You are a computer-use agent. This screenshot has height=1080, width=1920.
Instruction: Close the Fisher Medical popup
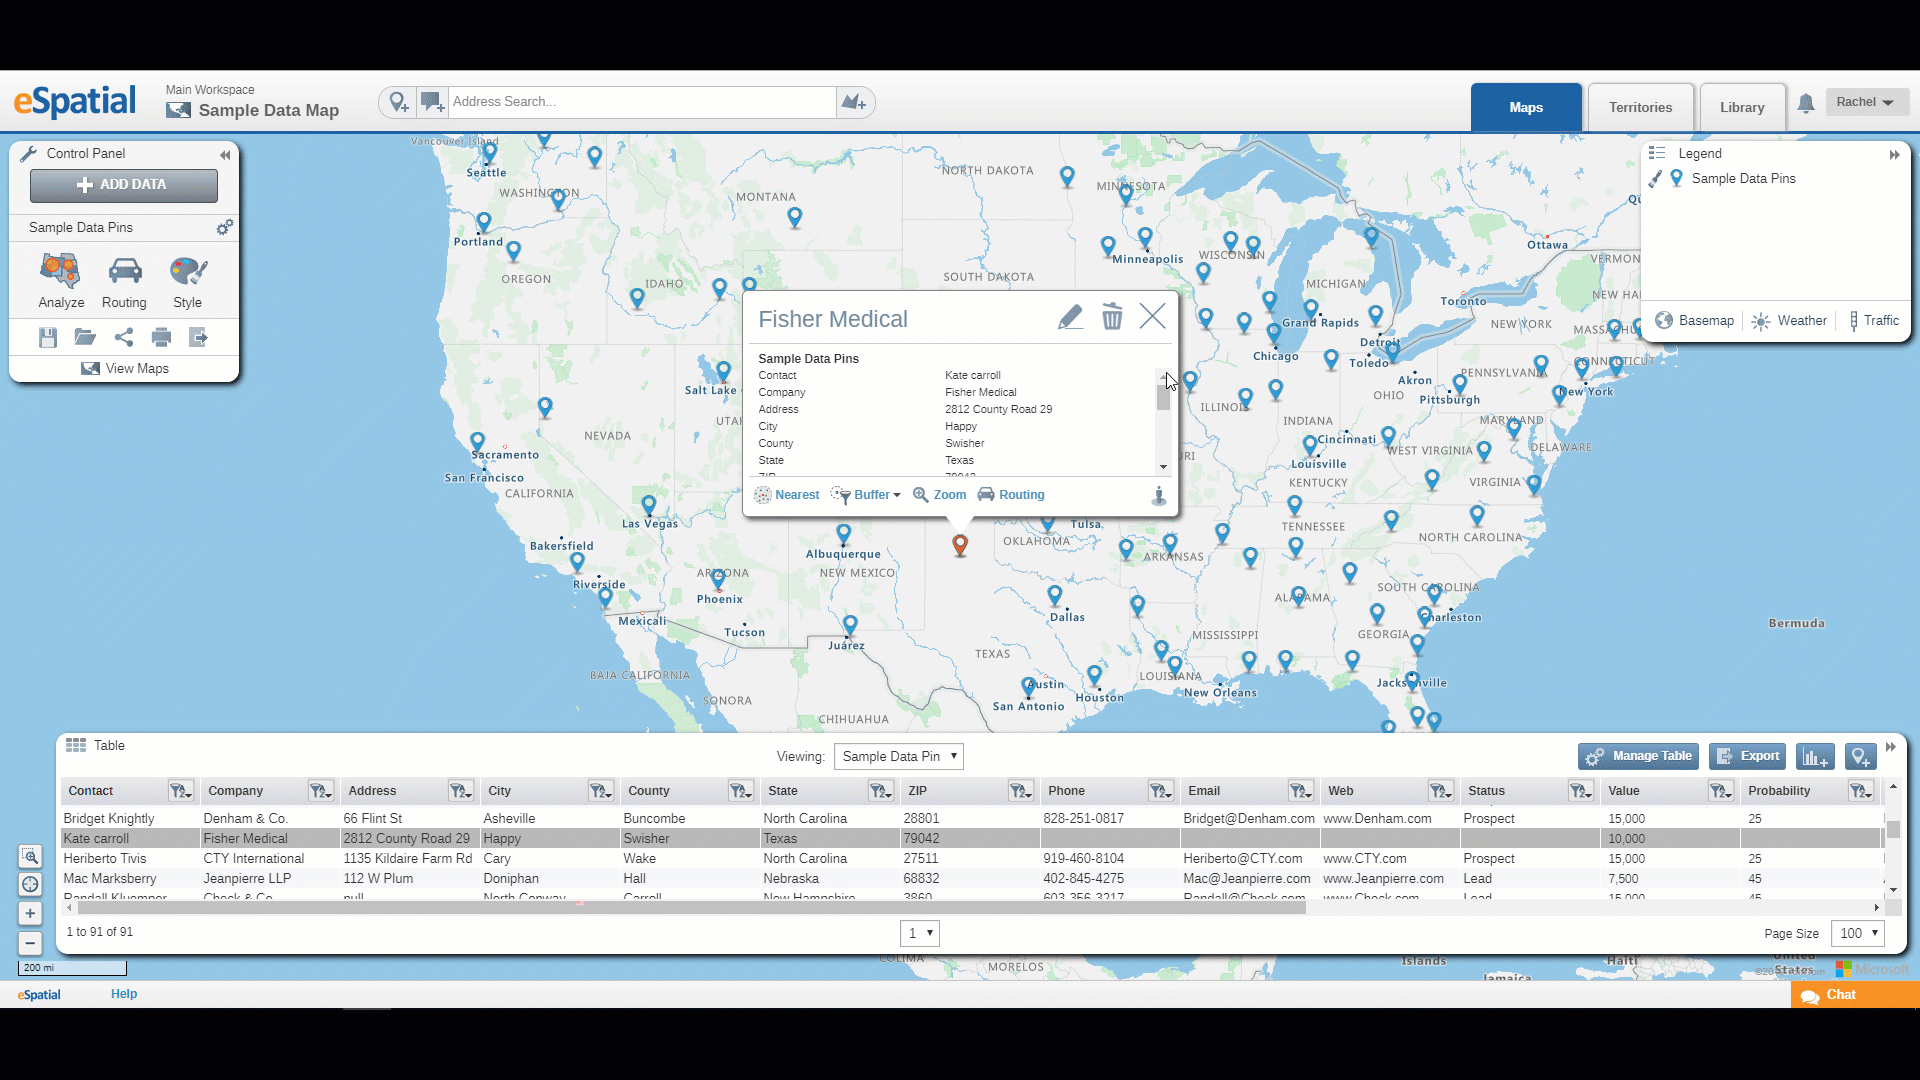coord(1152,317)
